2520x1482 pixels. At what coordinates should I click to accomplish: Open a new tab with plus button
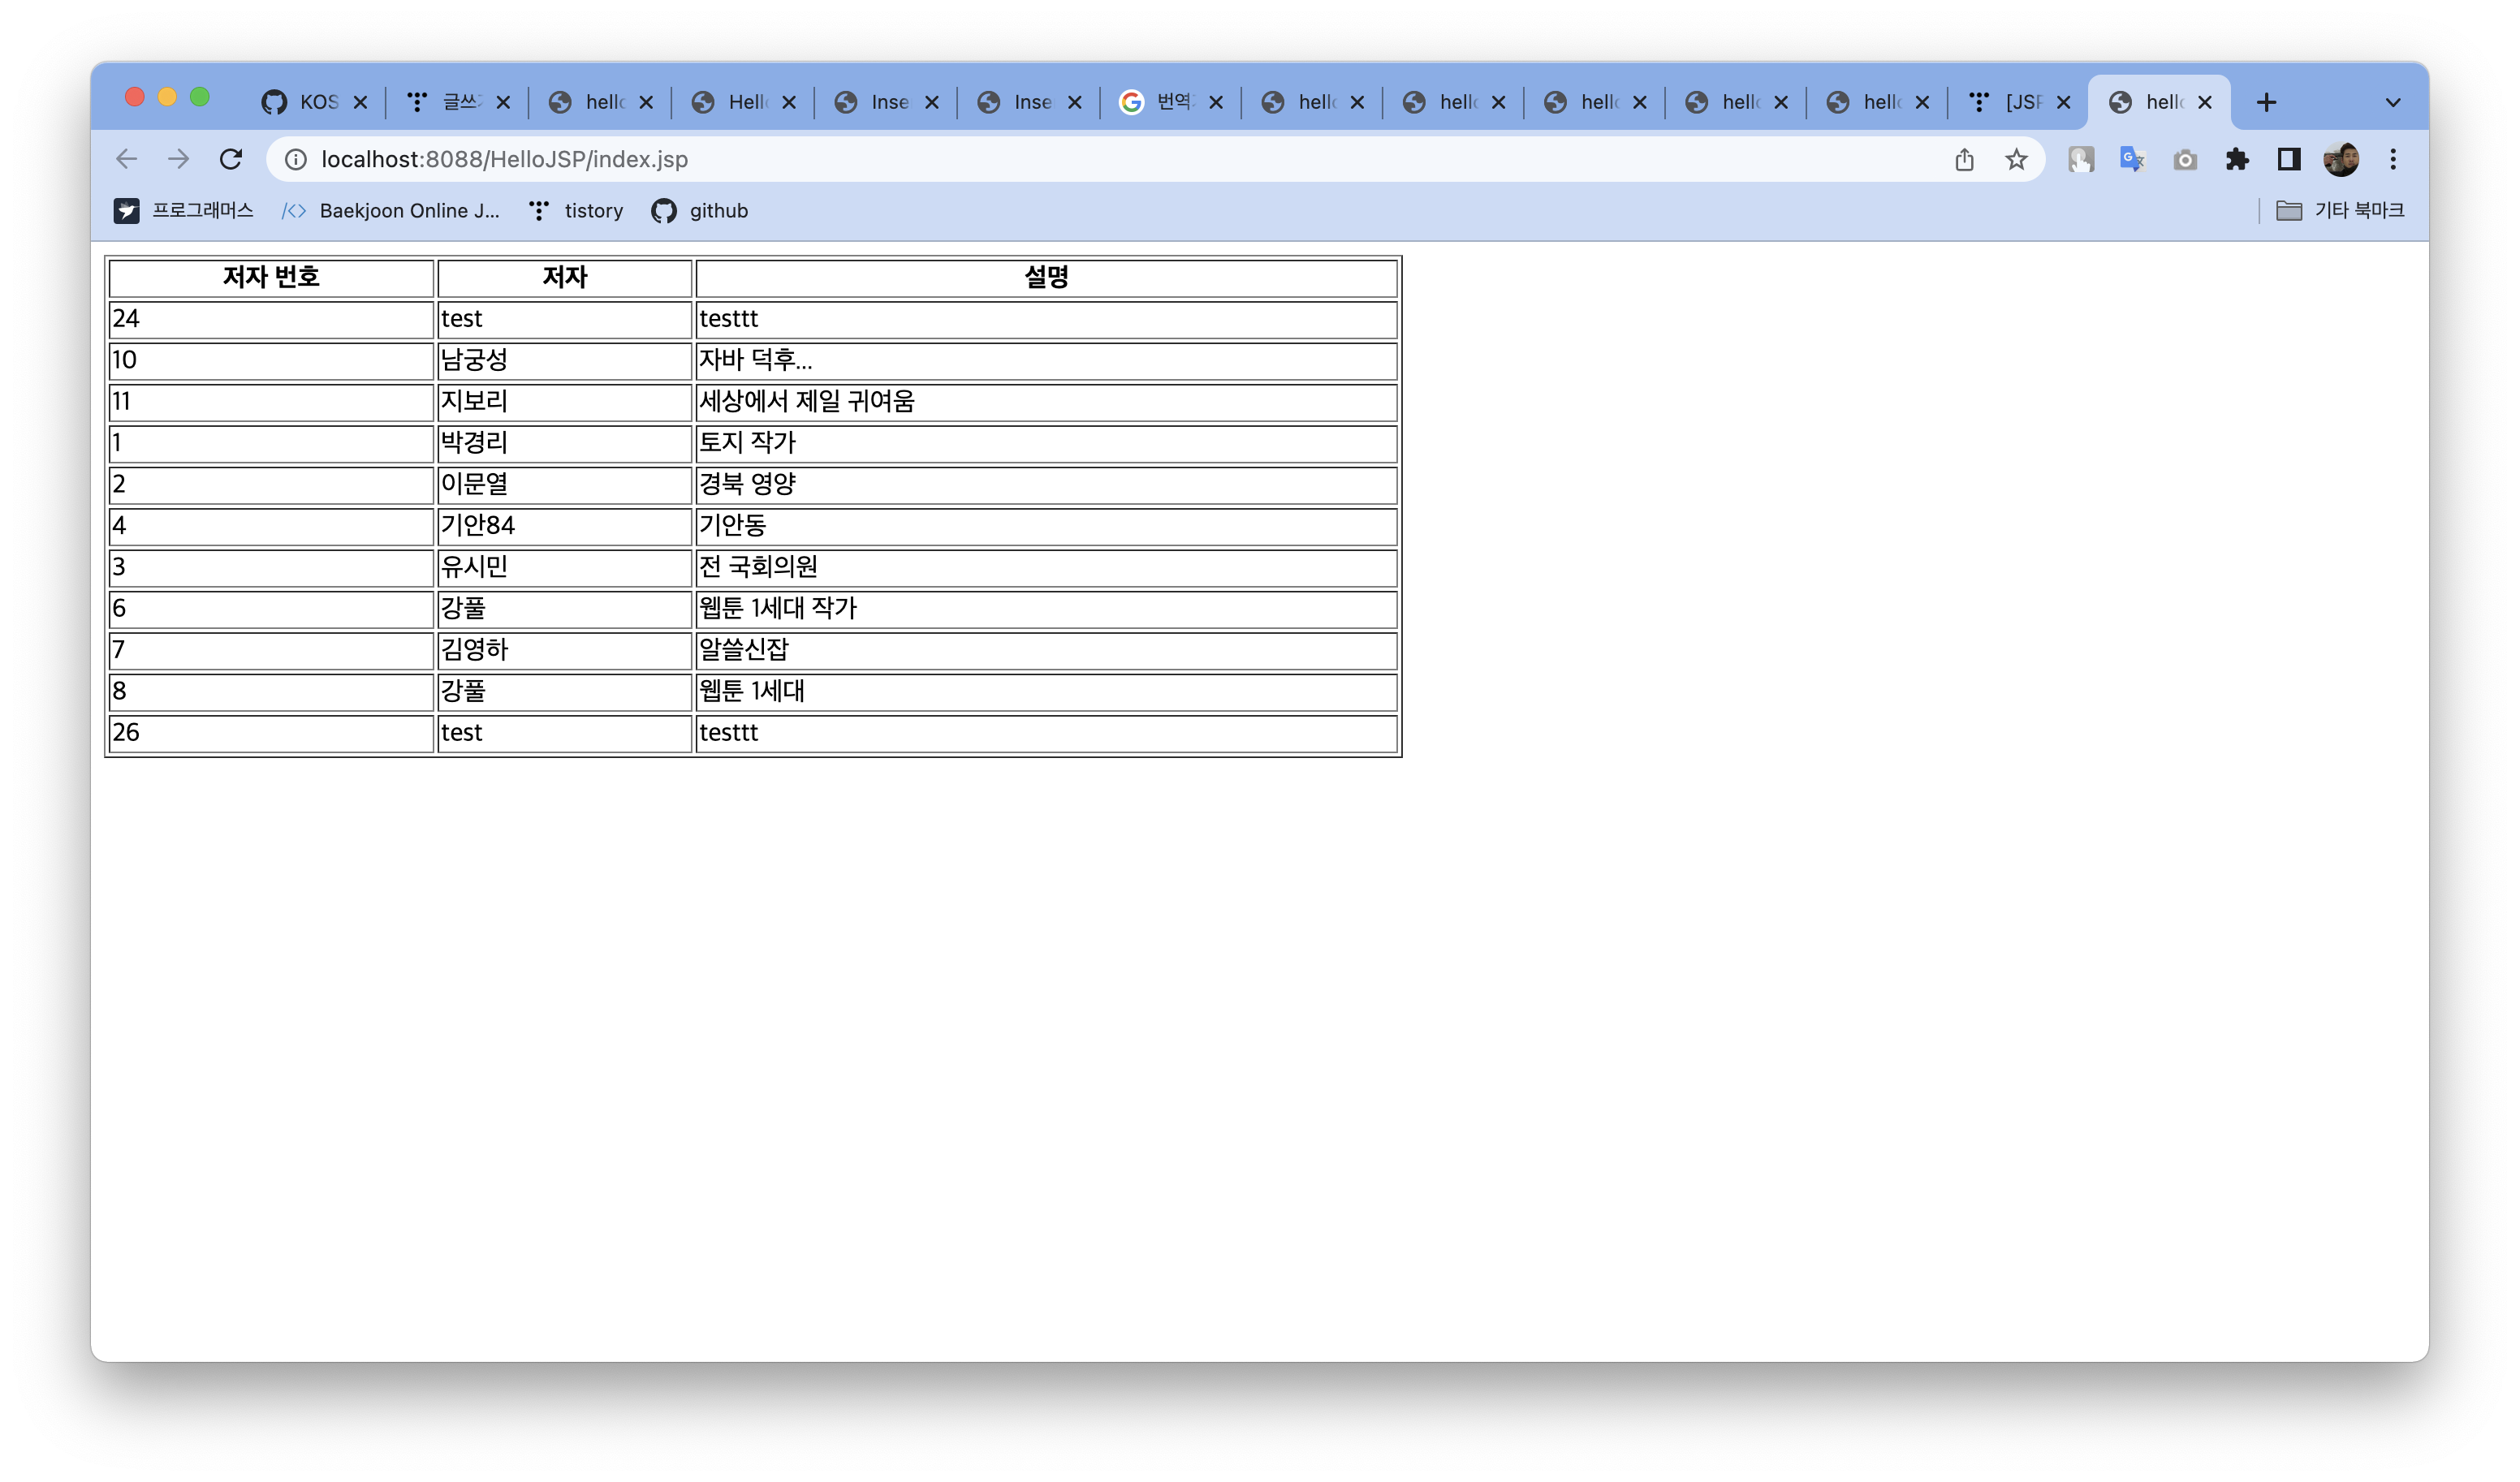pos(2266,102)
